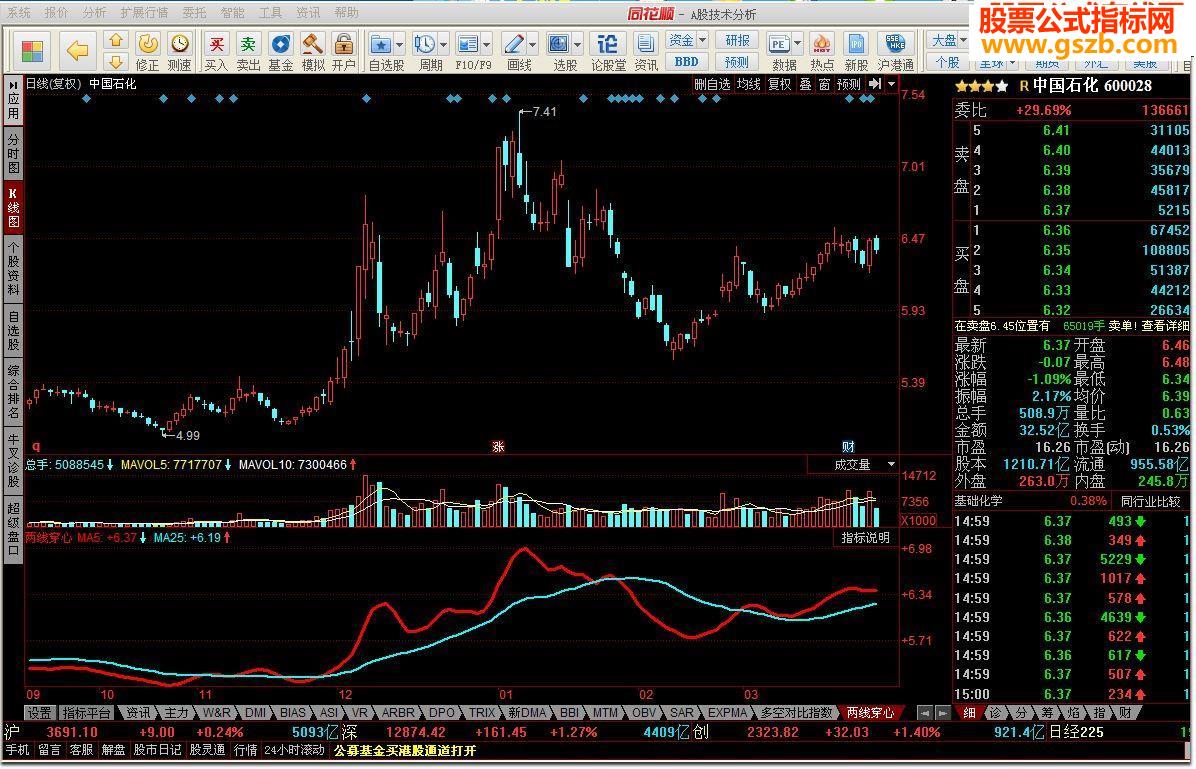
Task: Toggle the 应用 sidebar panel
Action: tap(14, 101)
